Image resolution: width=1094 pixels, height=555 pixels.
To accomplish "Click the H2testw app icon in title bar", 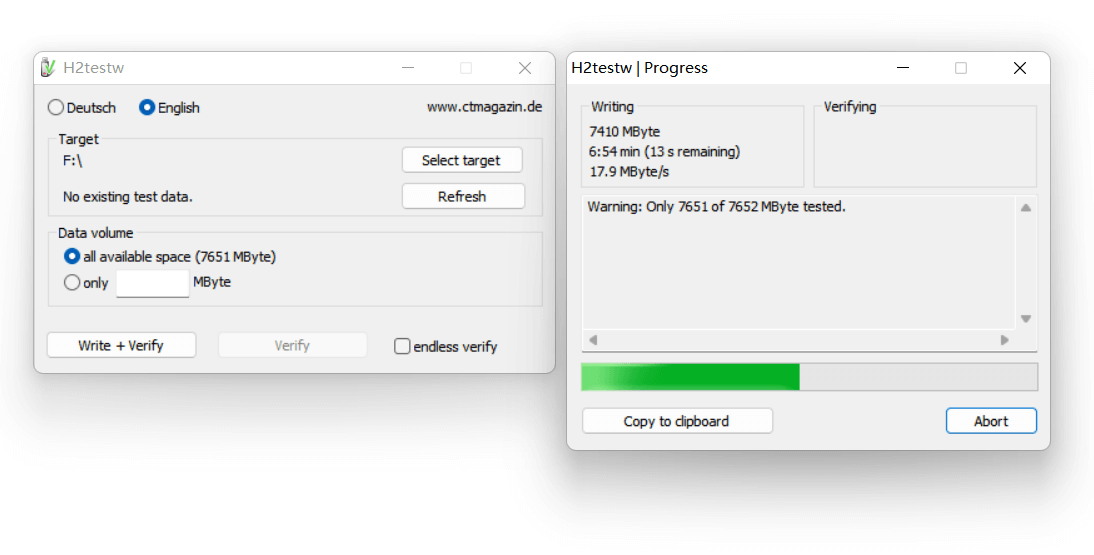I will [x=47, y=68].
